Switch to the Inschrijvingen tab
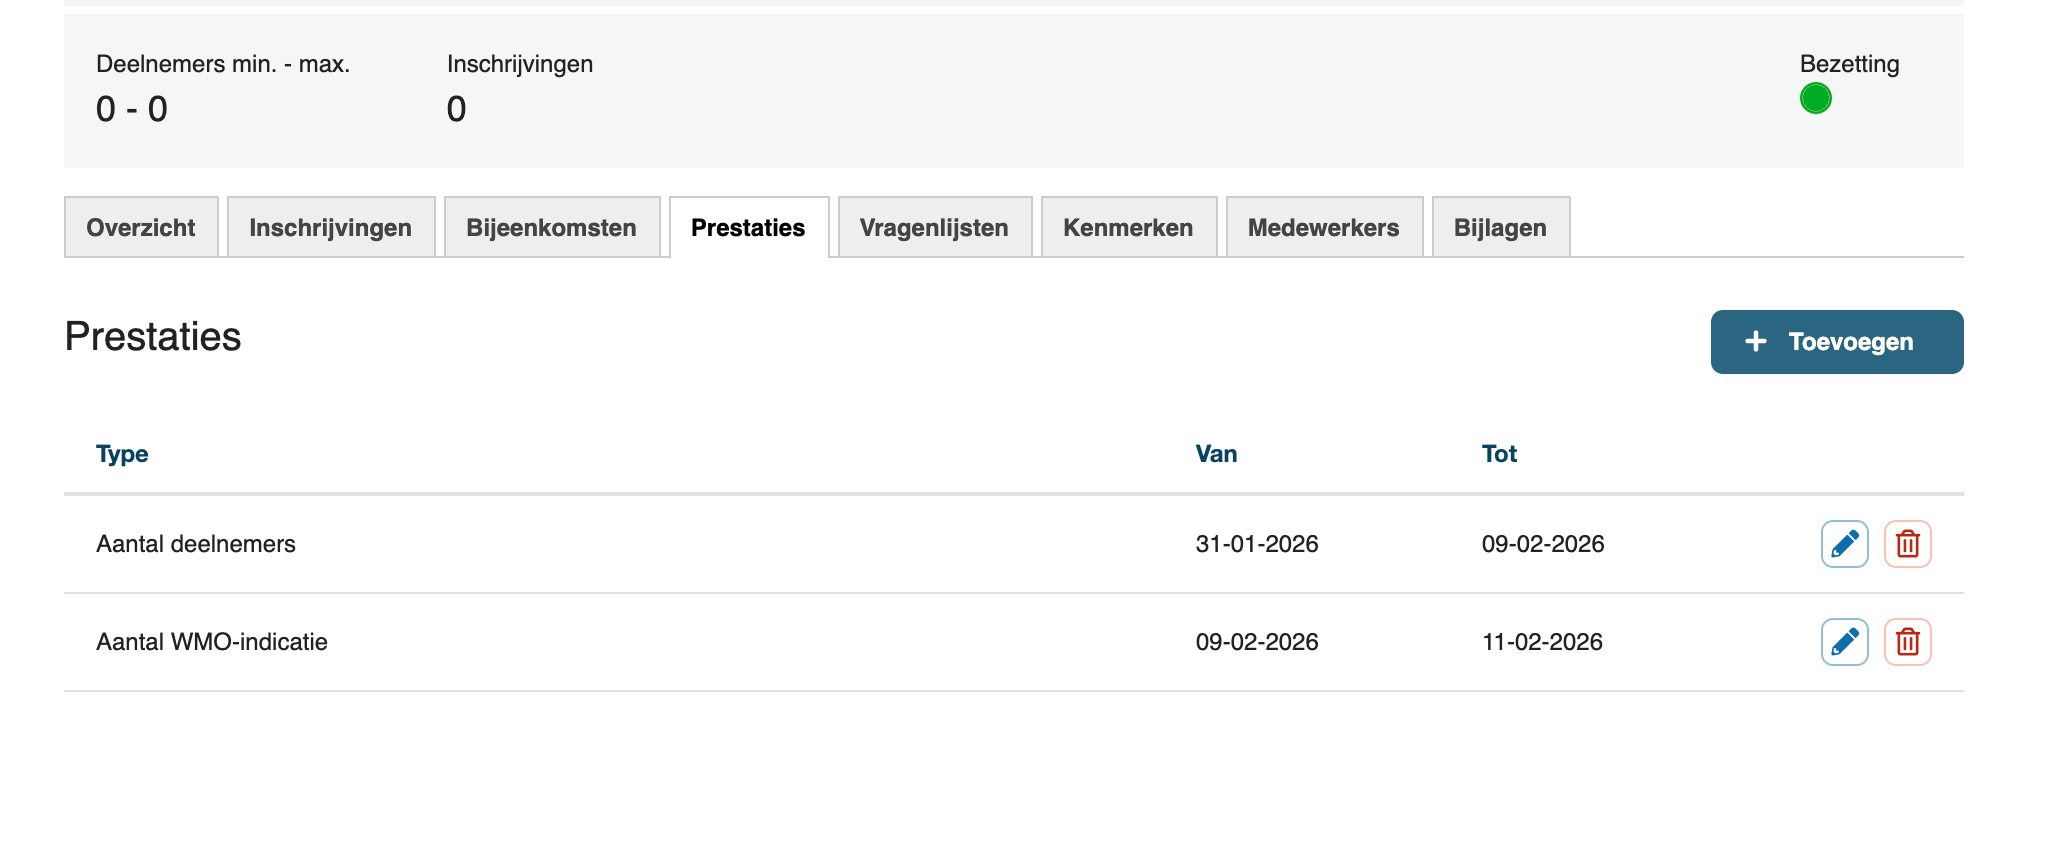The image size is (2046, 852). tap(330, 228)
